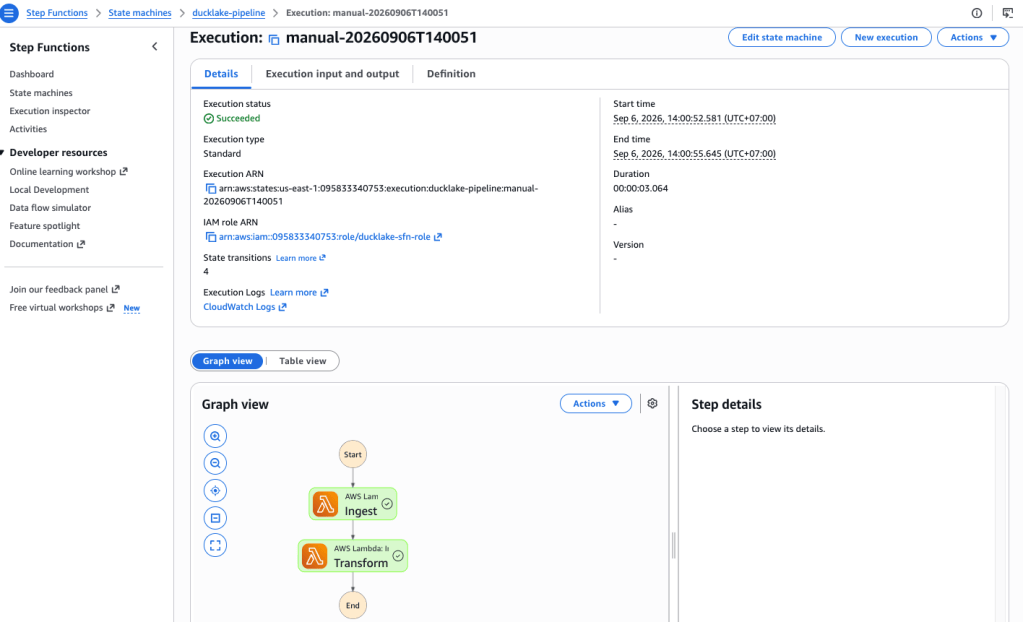Click the graph and Step details divider handle
Image resolution: width=1023 pixels, height=622 pixels.
tap(673, 545)
